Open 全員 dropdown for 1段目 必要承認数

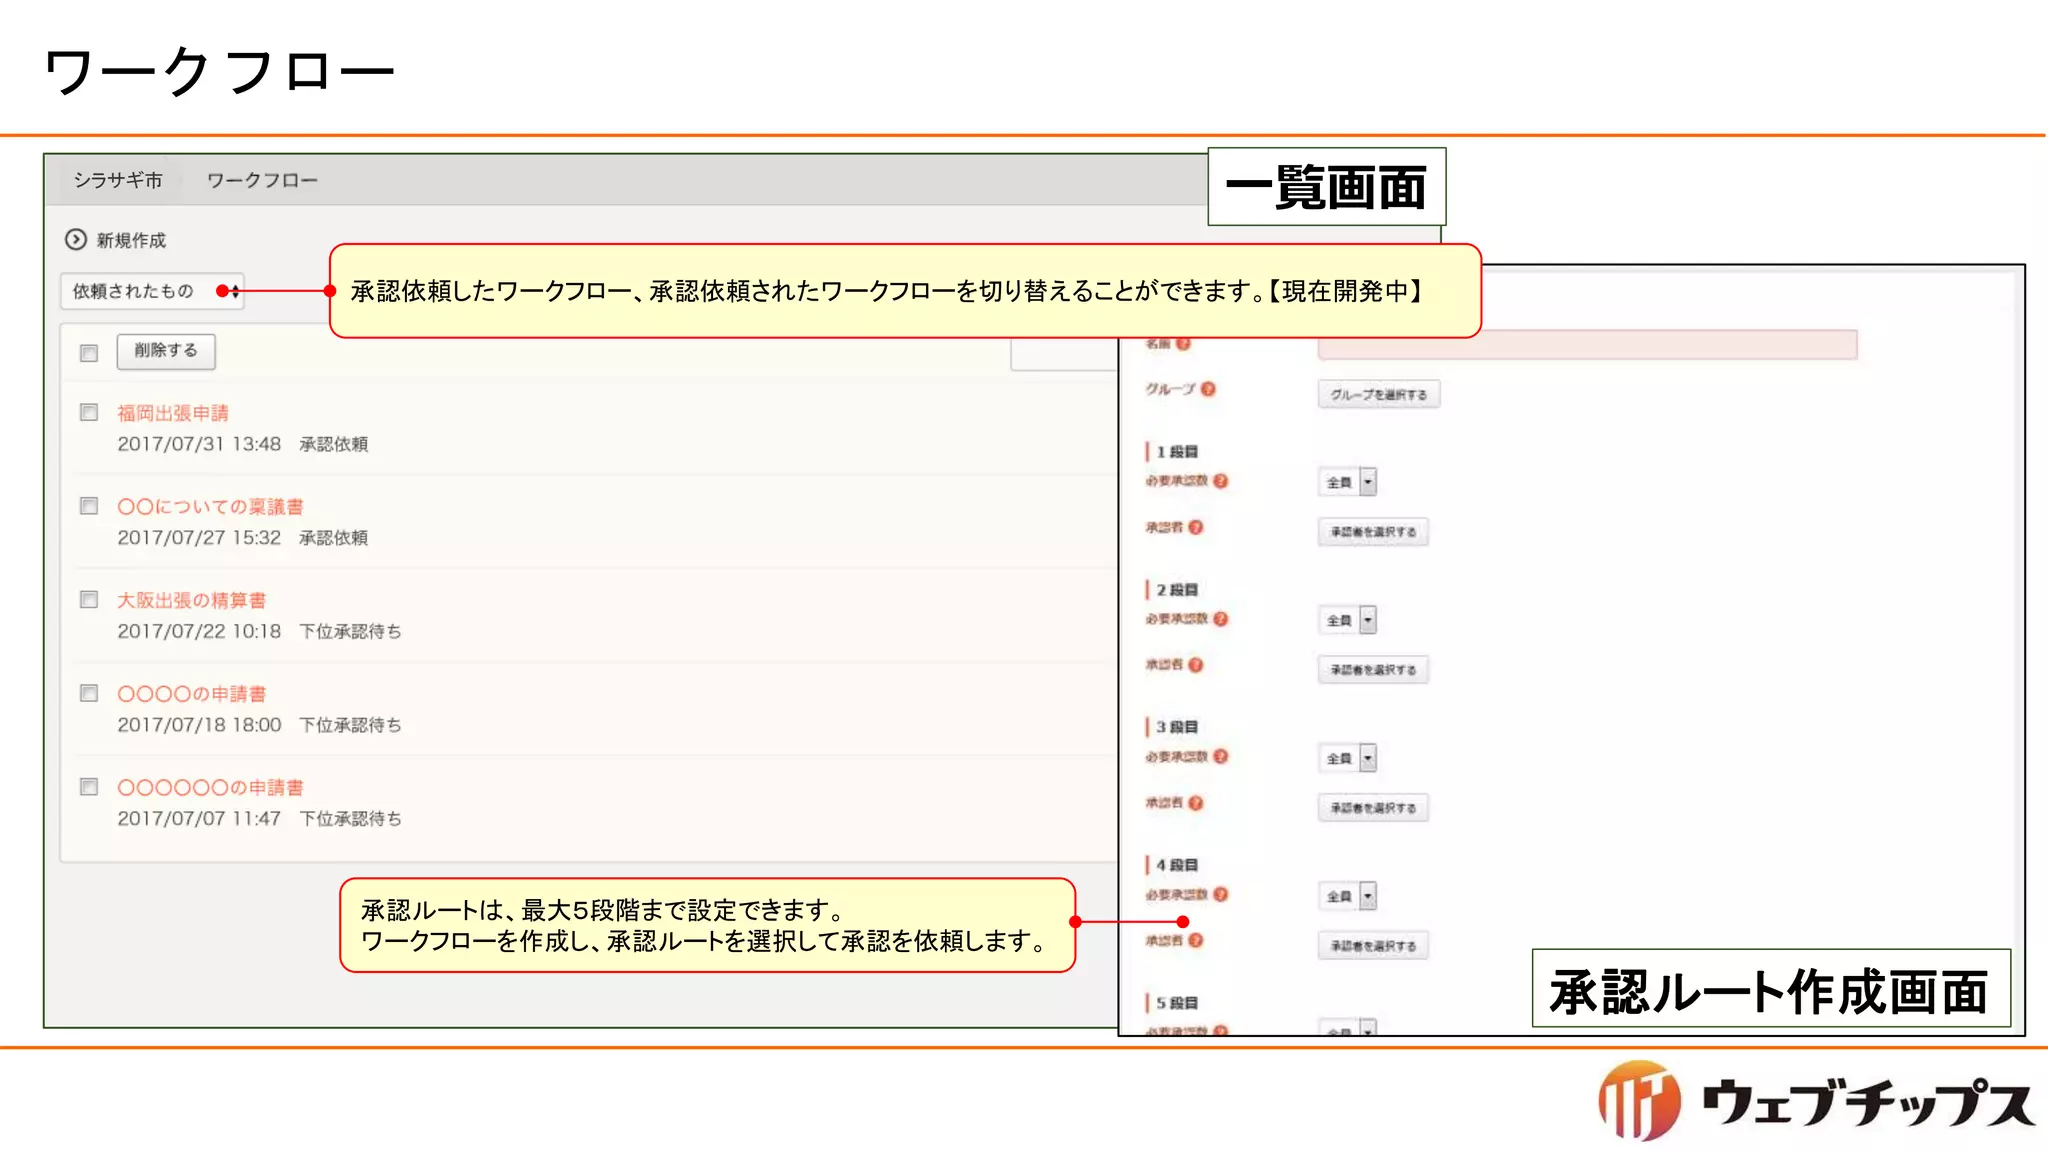[x=1347, y=482]
